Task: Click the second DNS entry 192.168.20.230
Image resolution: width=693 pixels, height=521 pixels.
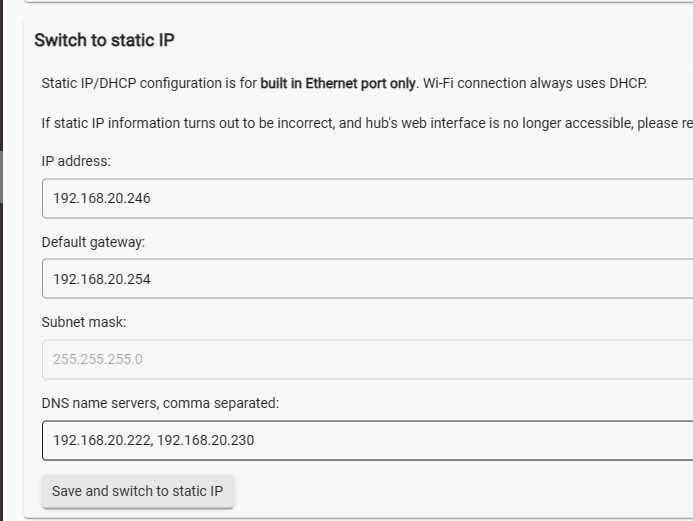Action: pyautogui.click(x=206, y=440)
